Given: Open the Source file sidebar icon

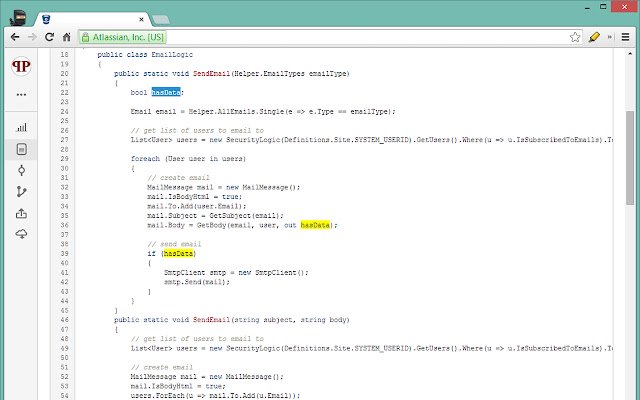Looking at the screenshot, I should (x=21, y=149).
